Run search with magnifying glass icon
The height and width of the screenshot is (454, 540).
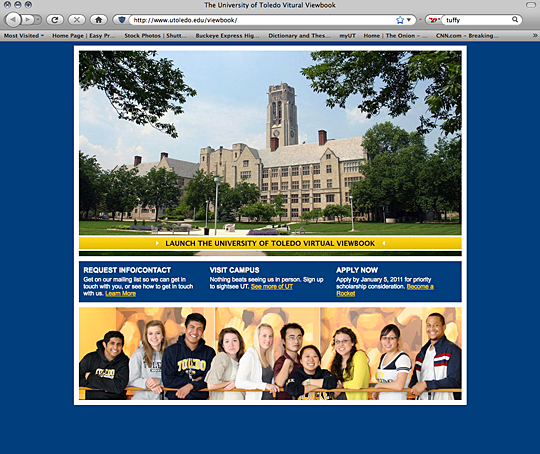tap(515, 20)
